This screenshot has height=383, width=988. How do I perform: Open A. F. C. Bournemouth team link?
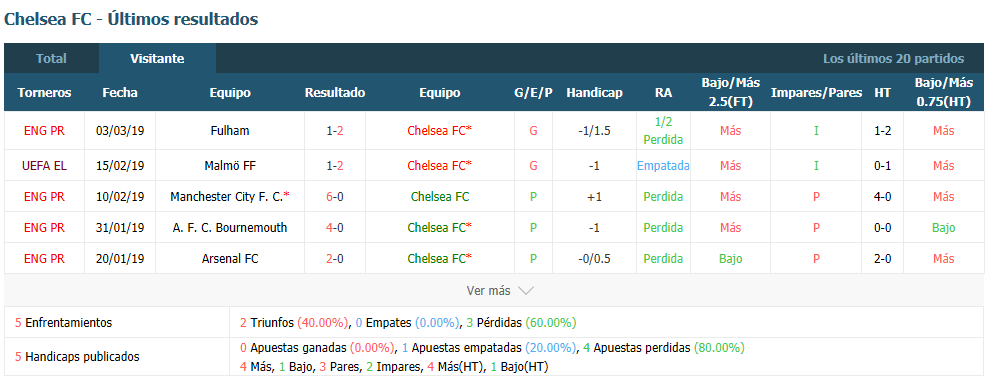coord(230,227)
